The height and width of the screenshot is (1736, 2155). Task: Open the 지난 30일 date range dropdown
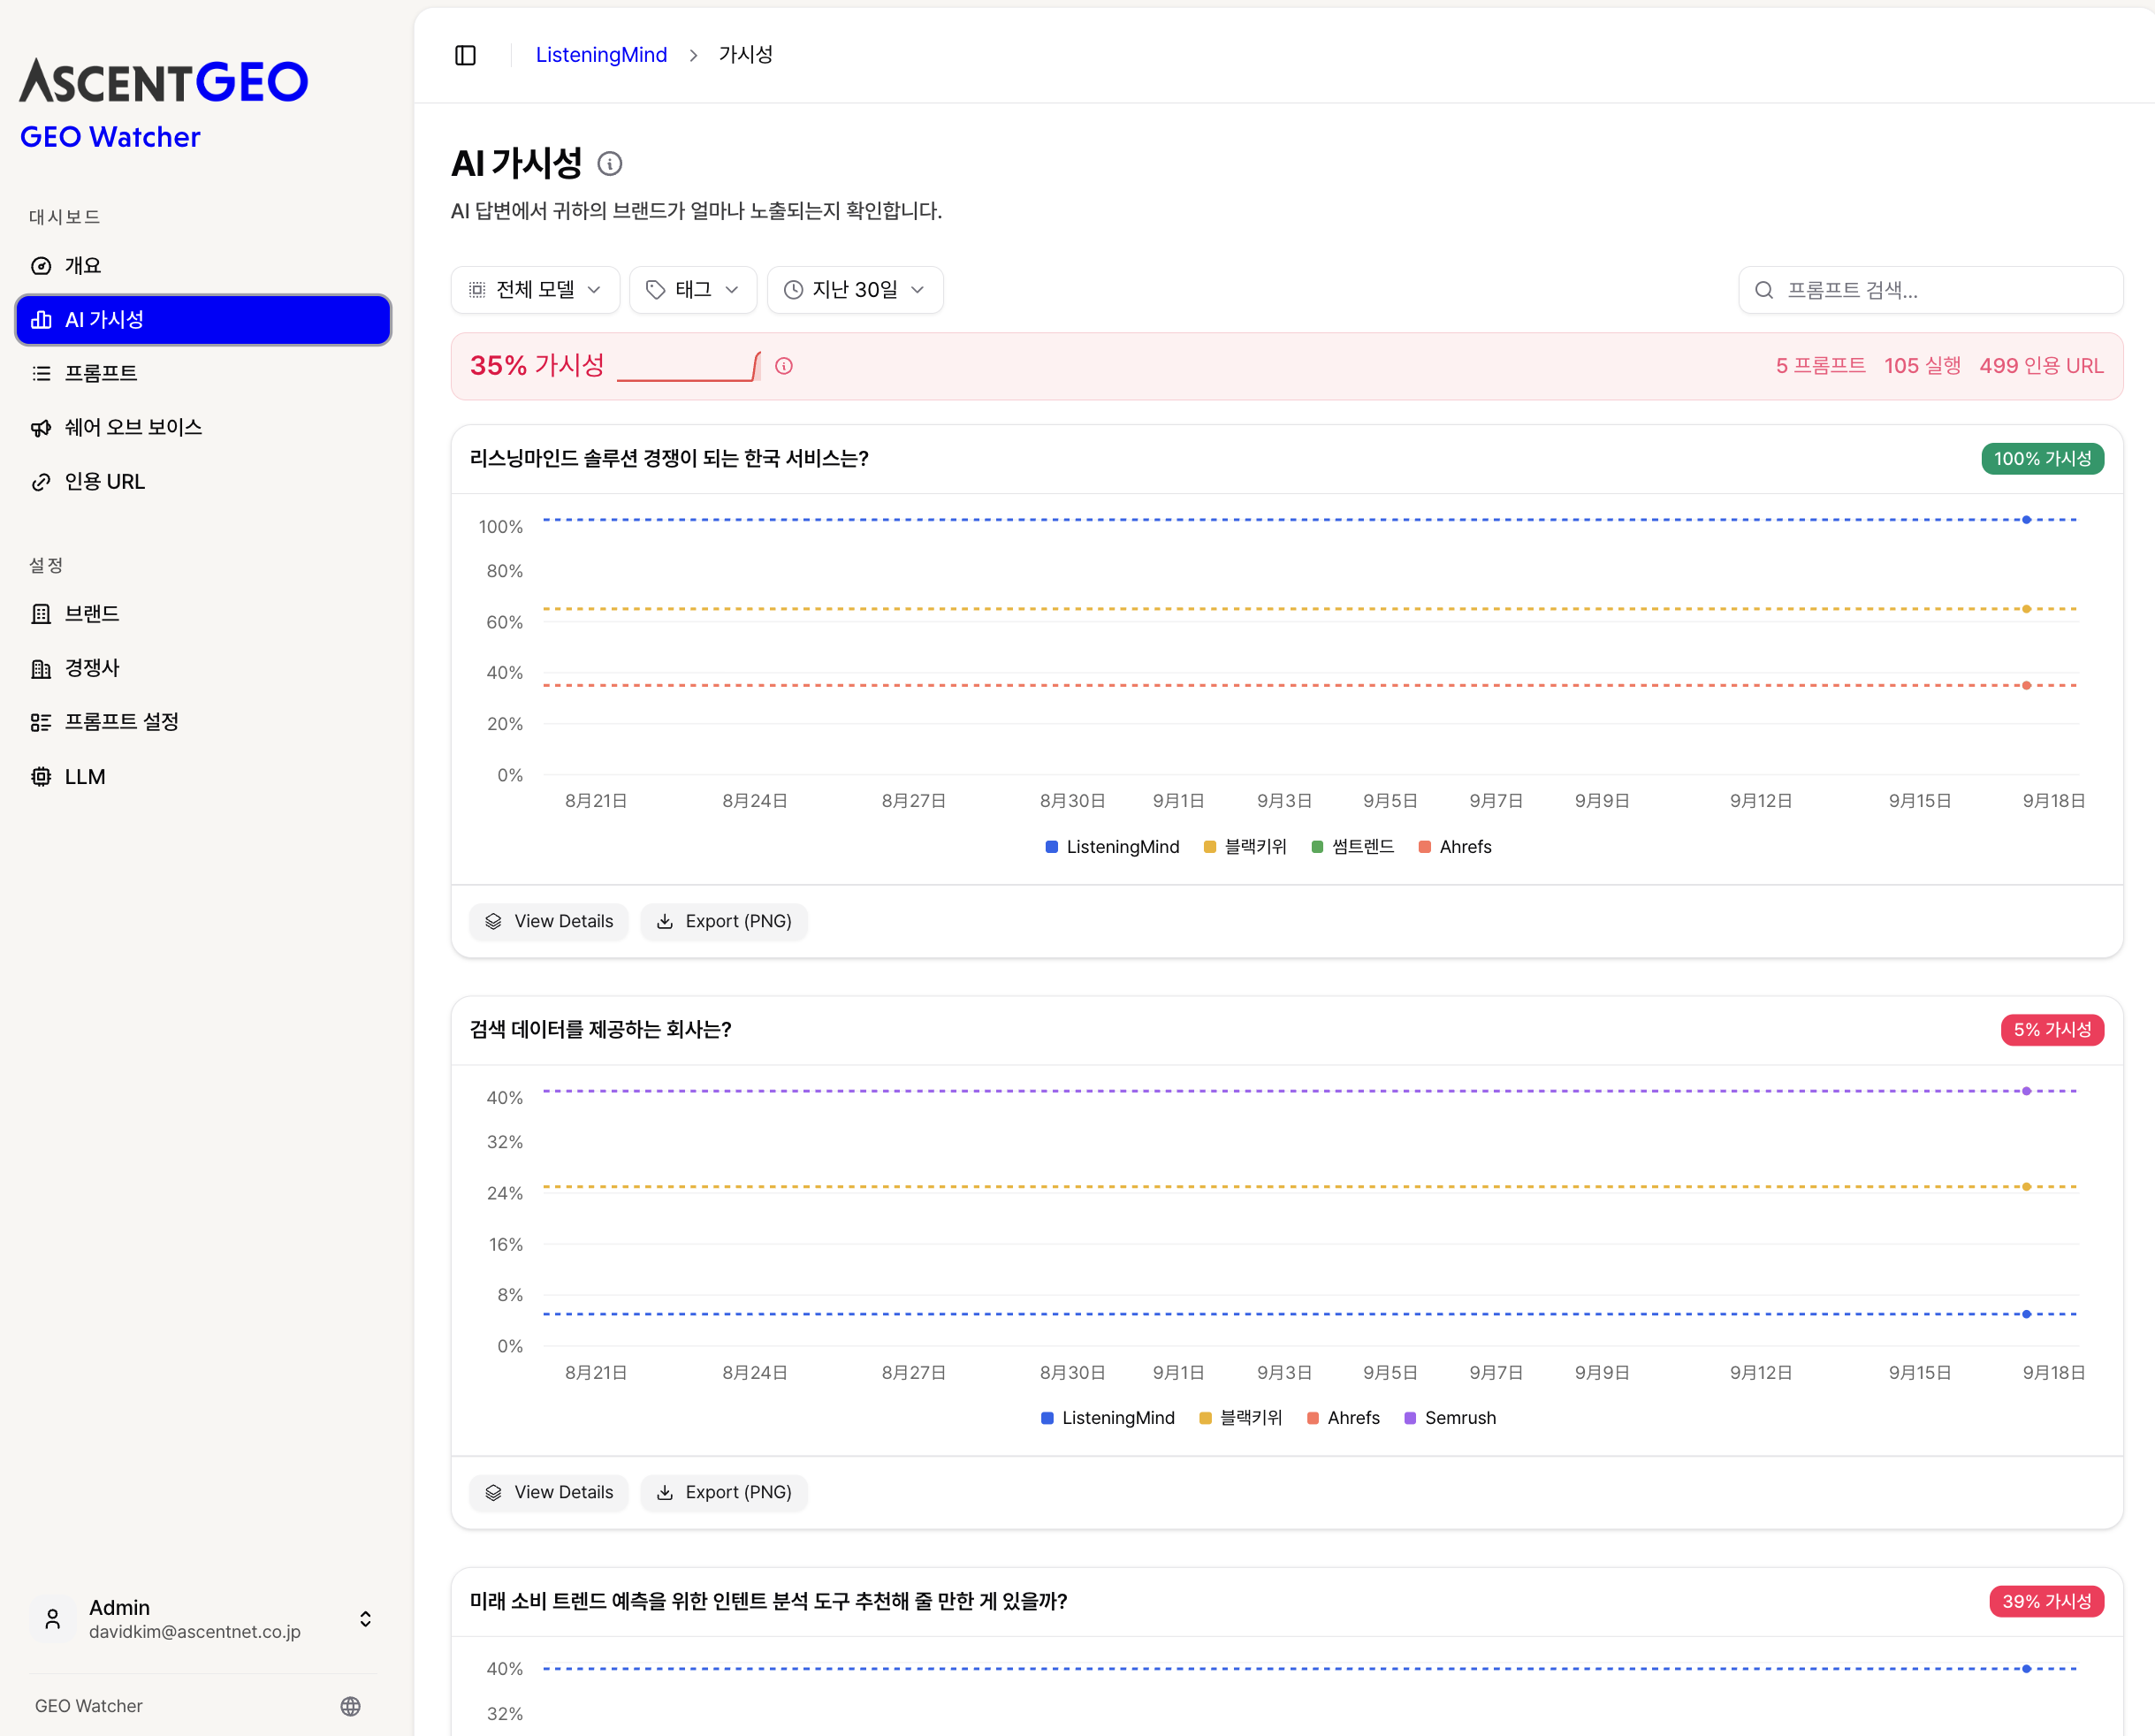click(x=855, y=290)
